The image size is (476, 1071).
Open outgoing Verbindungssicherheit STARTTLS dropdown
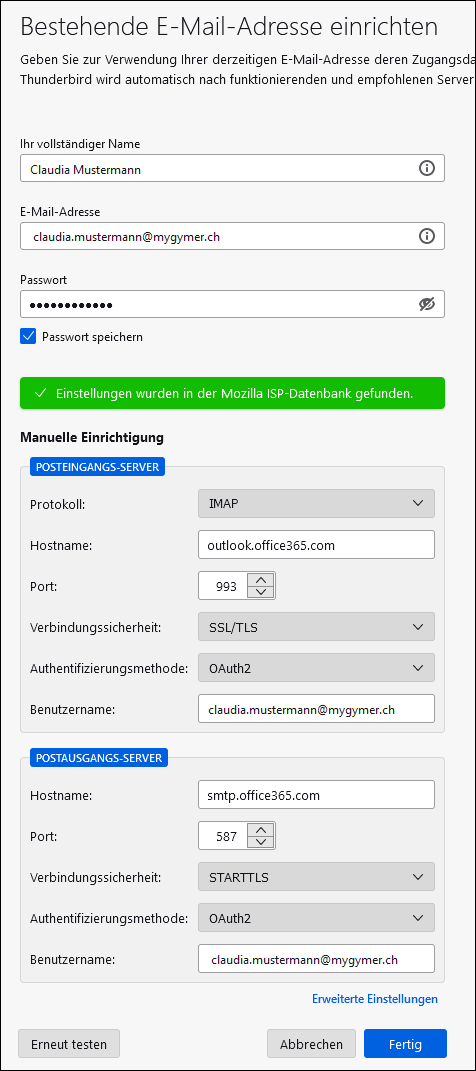(316, 876)
